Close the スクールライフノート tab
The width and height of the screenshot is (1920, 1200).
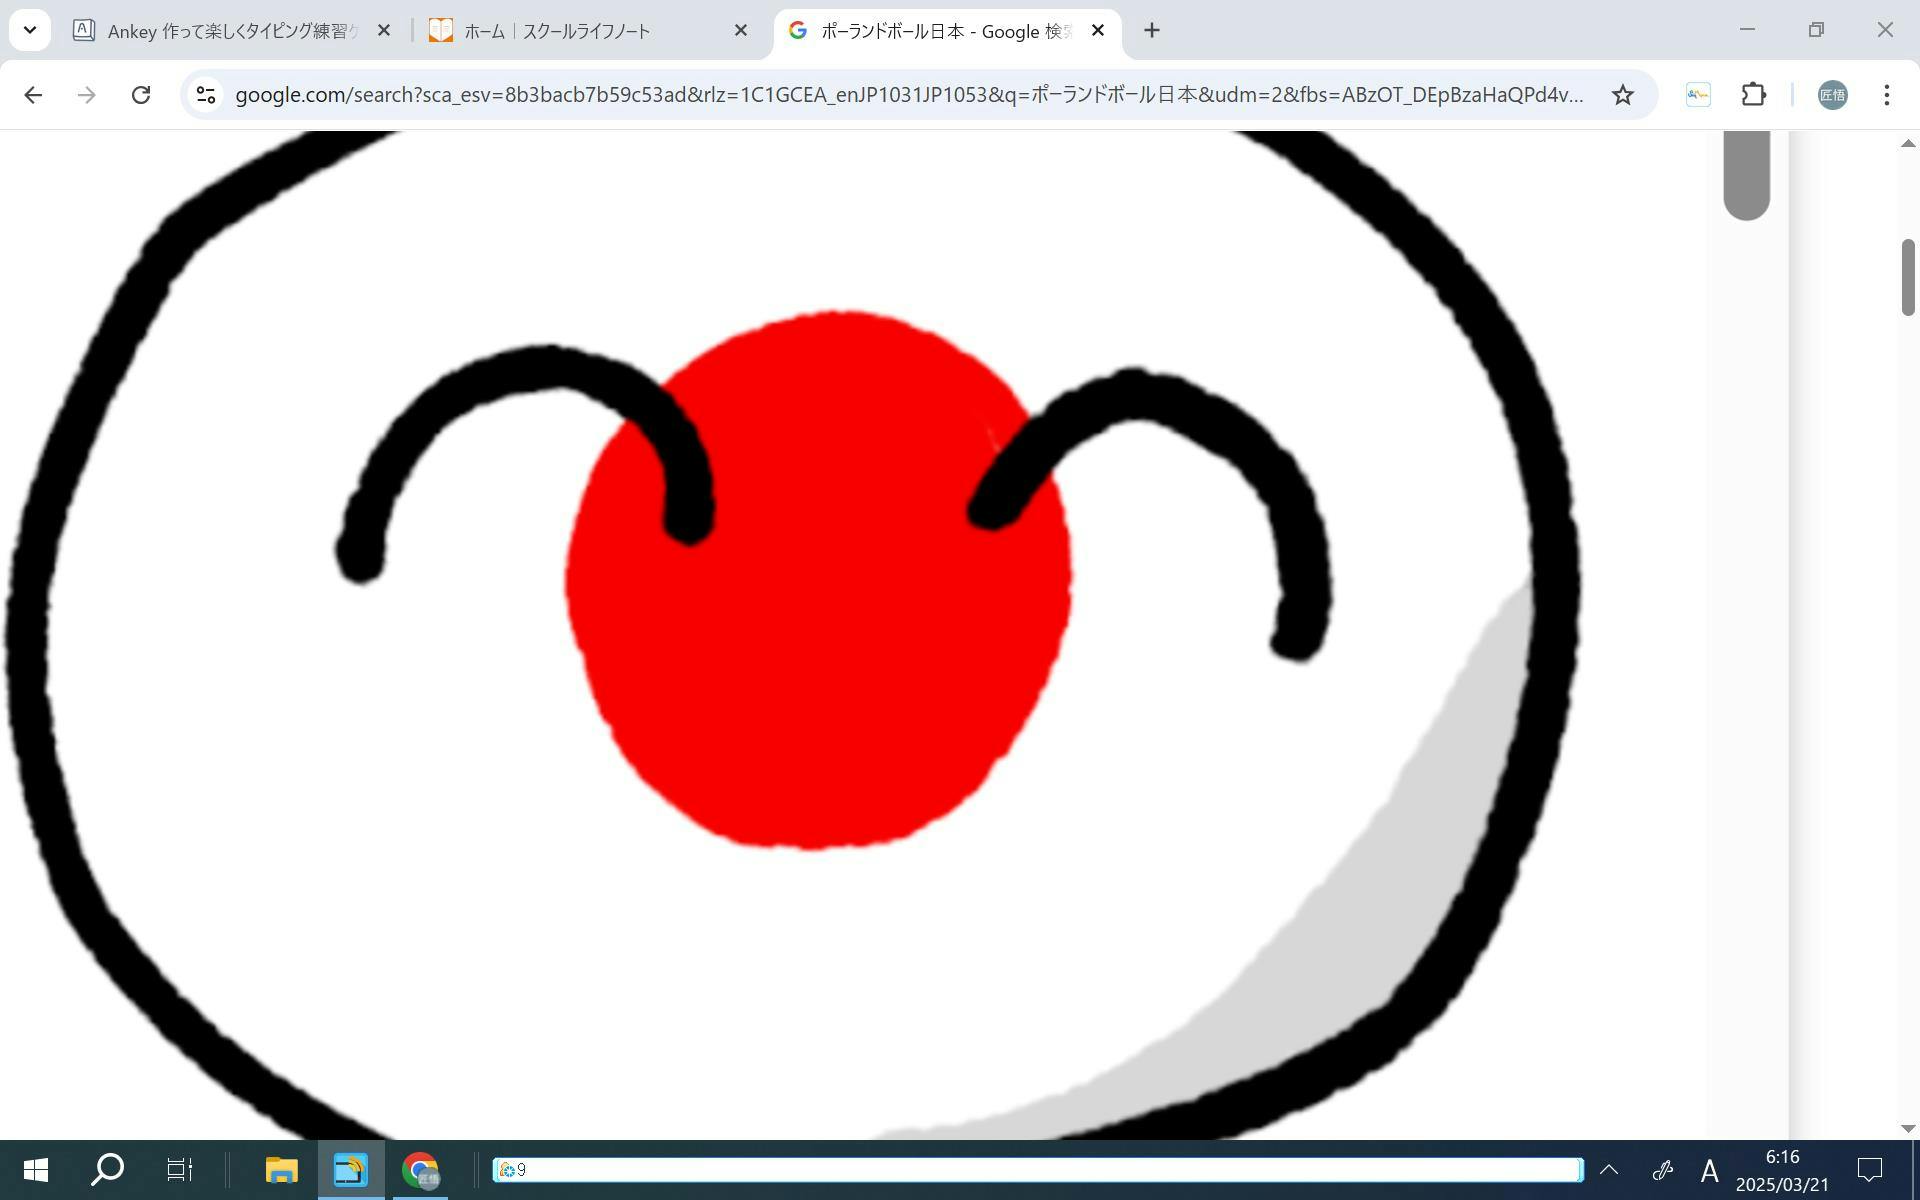[x=741, y=31]
